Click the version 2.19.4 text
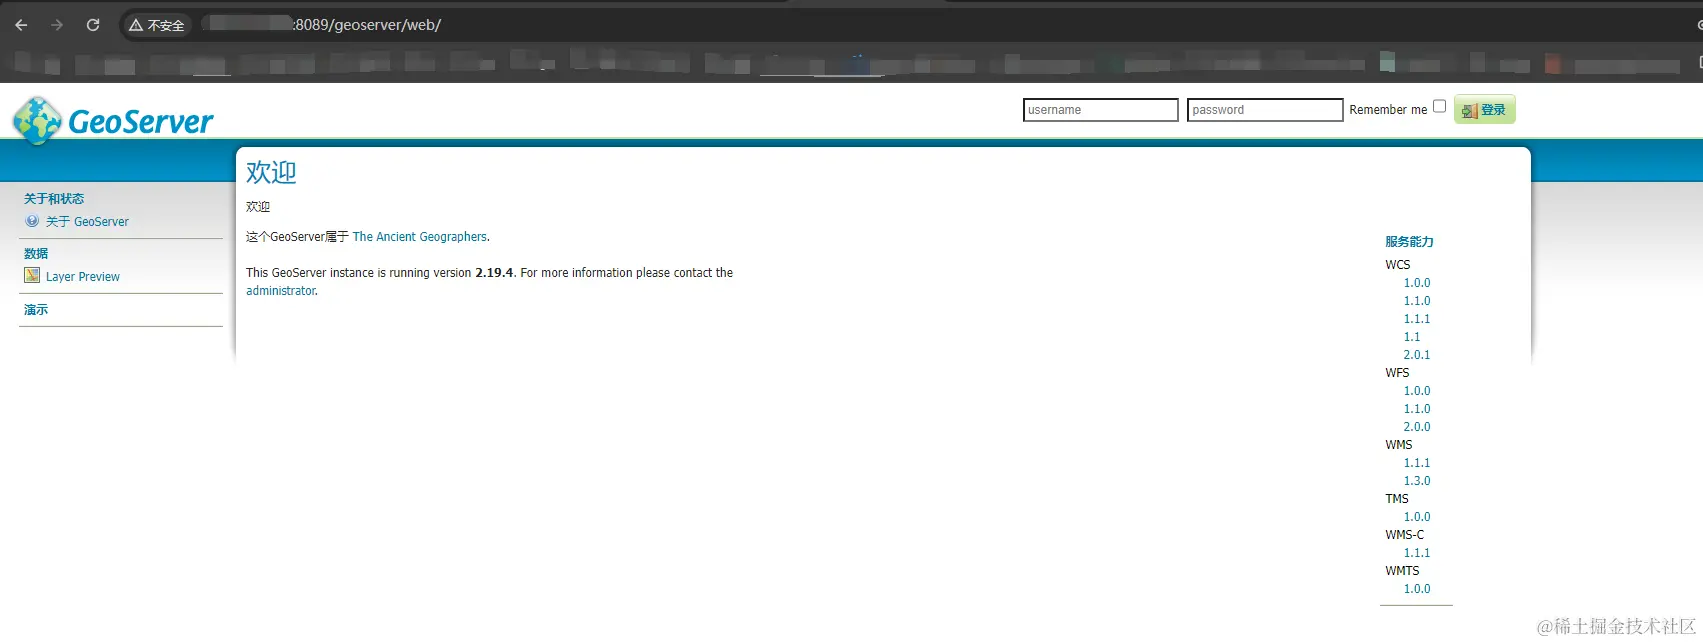 tap(494, 273)
